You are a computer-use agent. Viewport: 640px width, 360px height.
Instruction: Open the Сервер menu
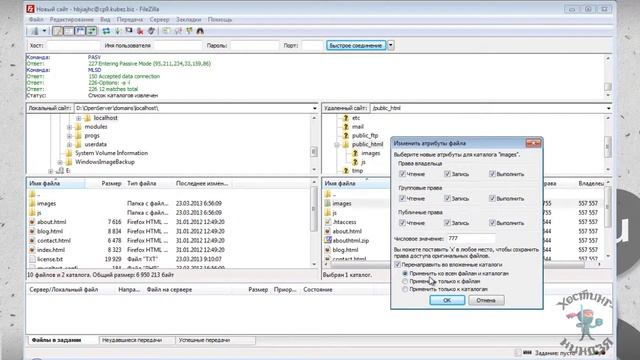pos(159,20)
